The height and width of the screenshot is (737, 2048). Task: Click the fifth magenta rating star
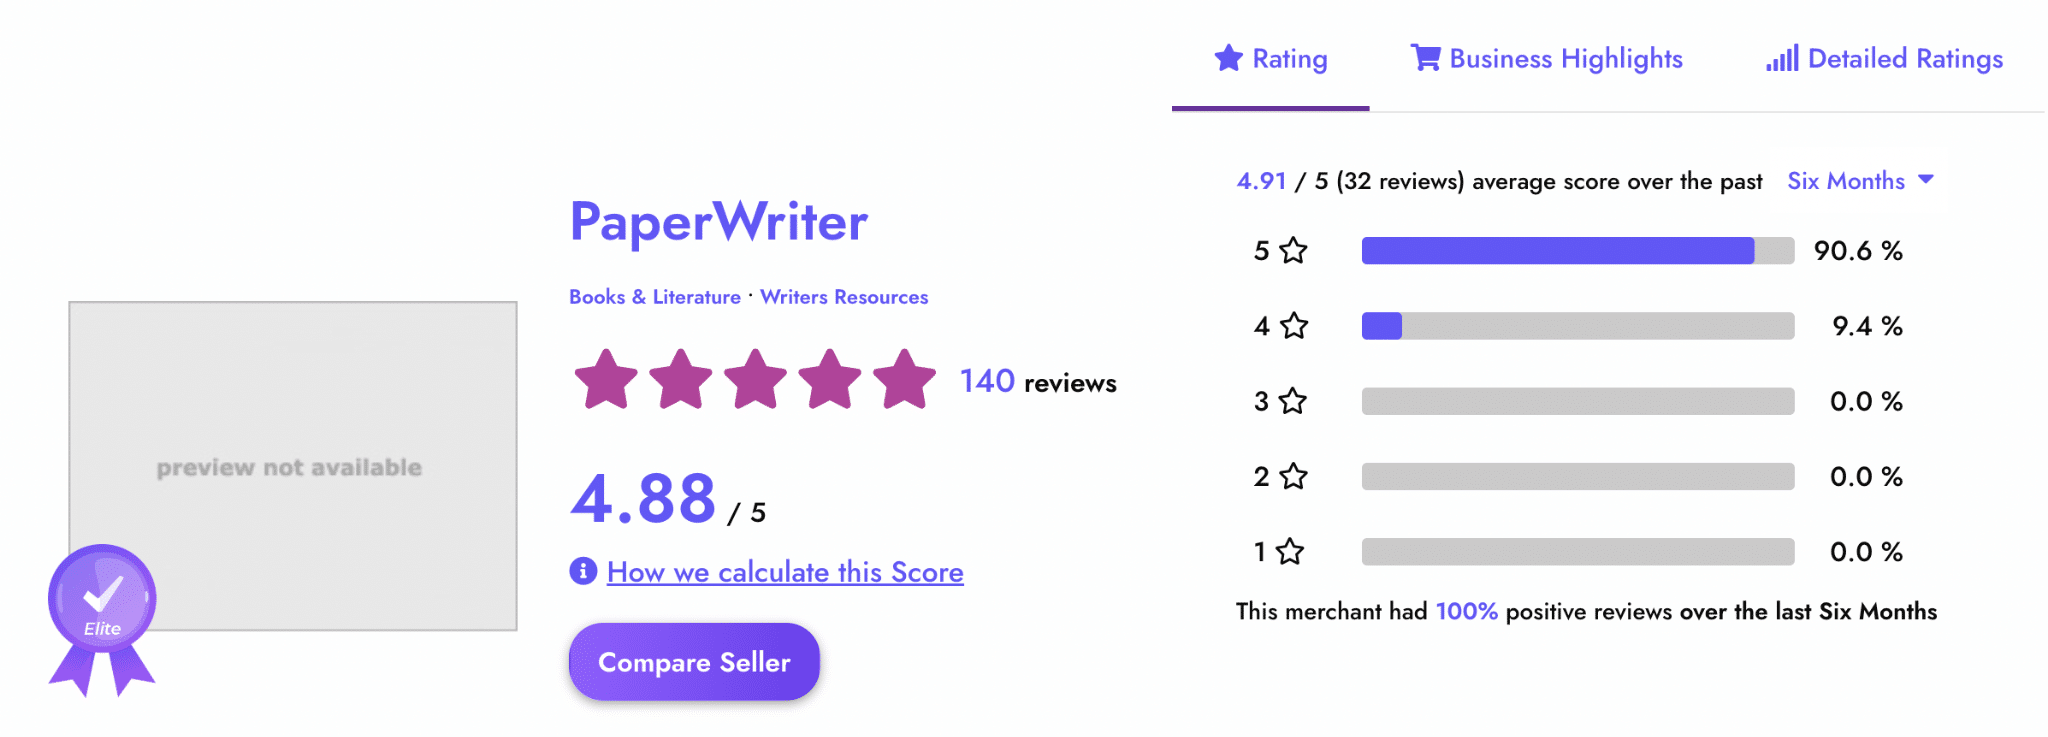tap(904, 380)
